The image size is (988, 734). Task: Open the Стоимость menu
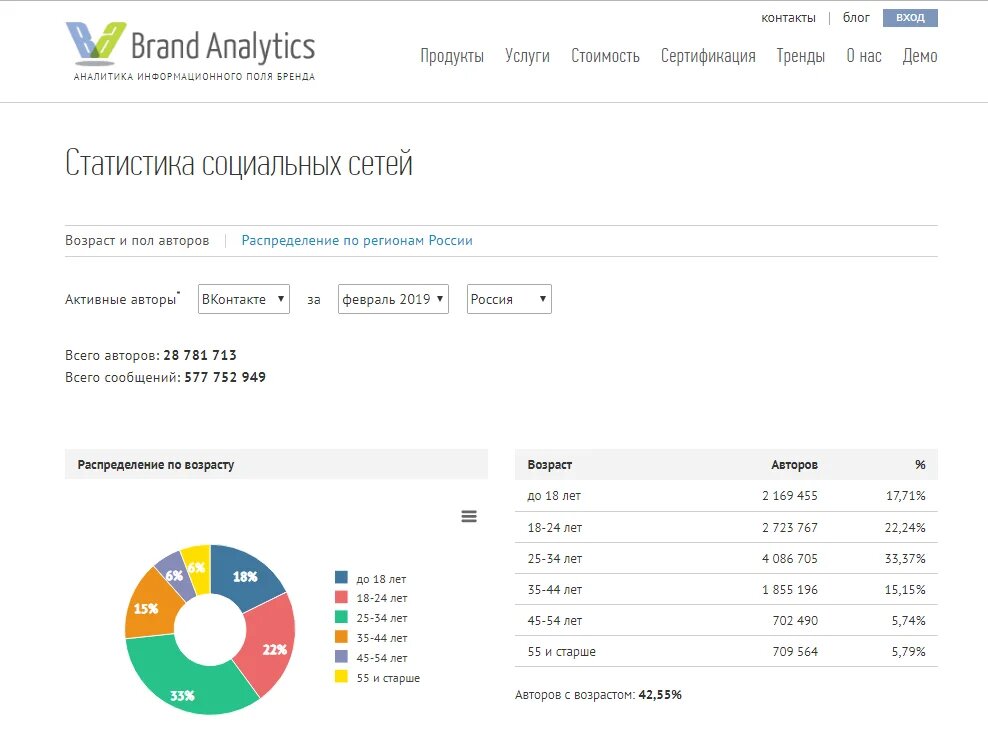(x=605, y=57)
